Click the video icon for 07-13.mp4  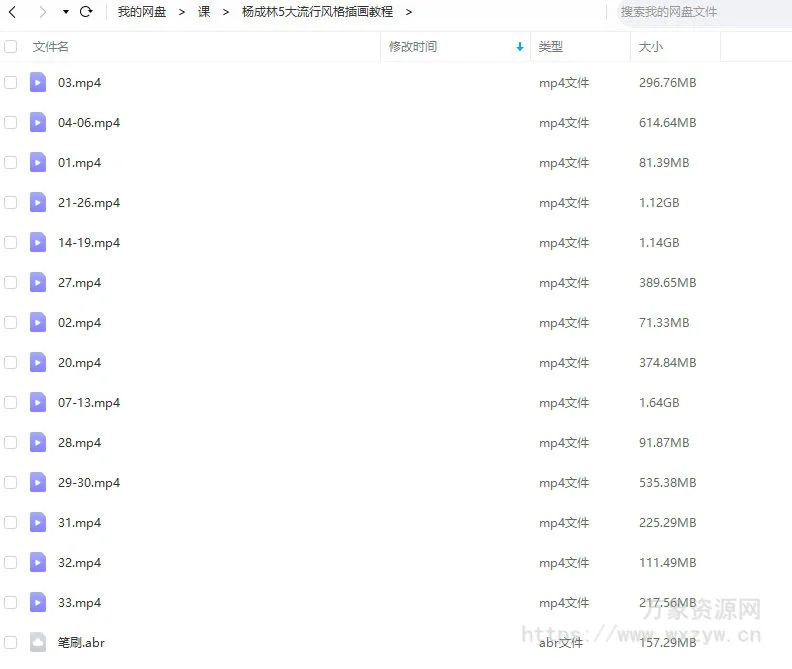(x=38, y=403)
